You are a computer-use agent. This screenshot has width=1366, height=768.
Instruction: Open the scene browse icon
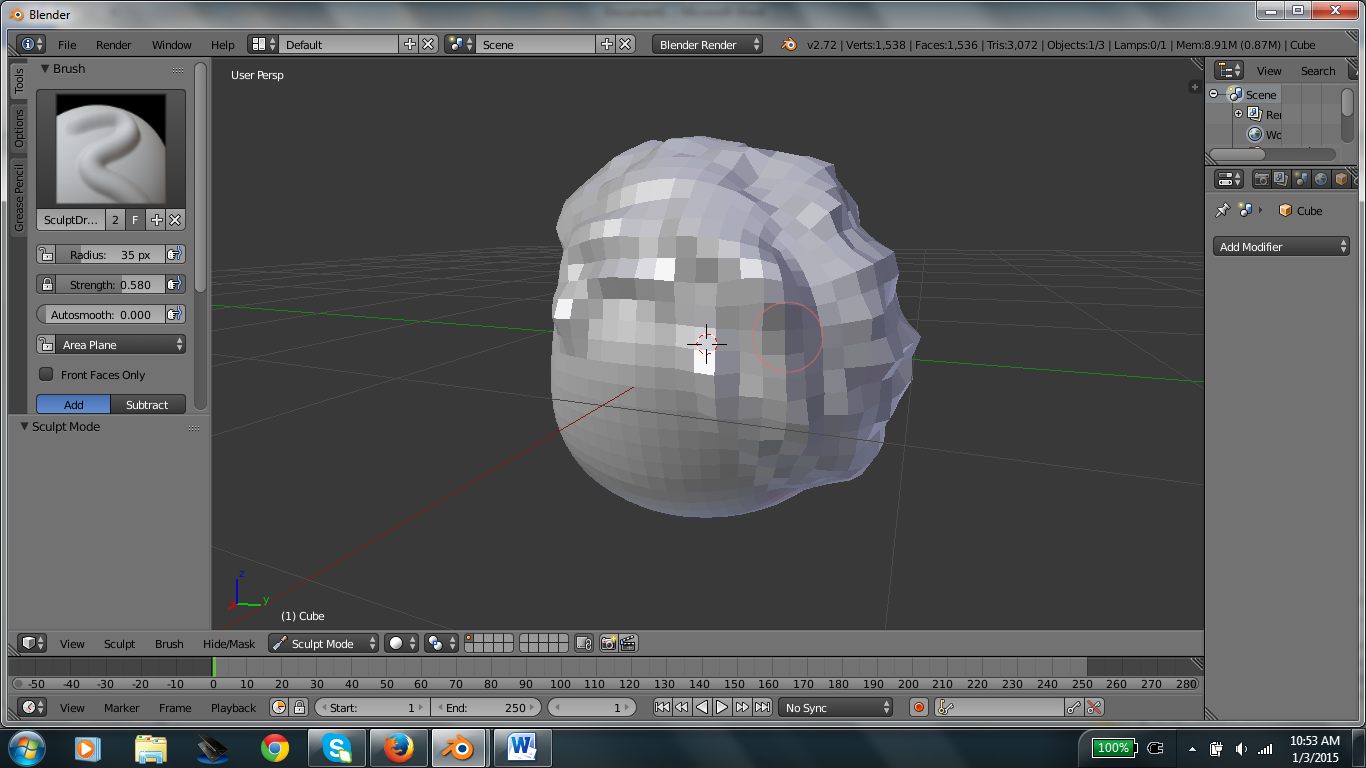pos(461,44)
